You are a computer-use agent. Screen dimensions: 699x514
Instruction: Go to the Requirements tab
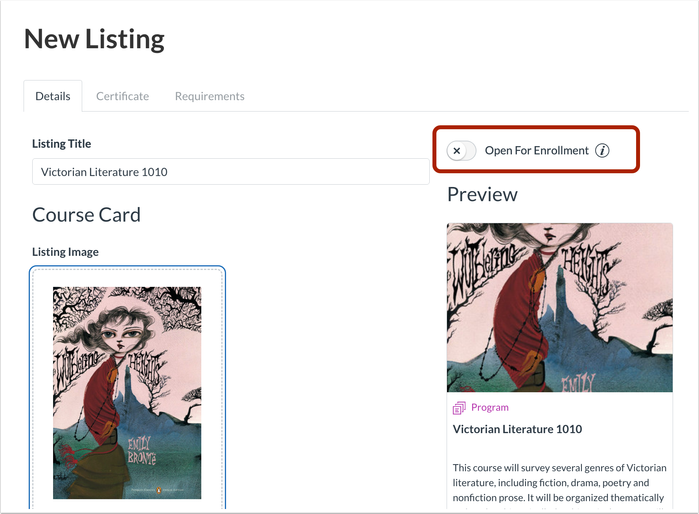pos(209,96)
